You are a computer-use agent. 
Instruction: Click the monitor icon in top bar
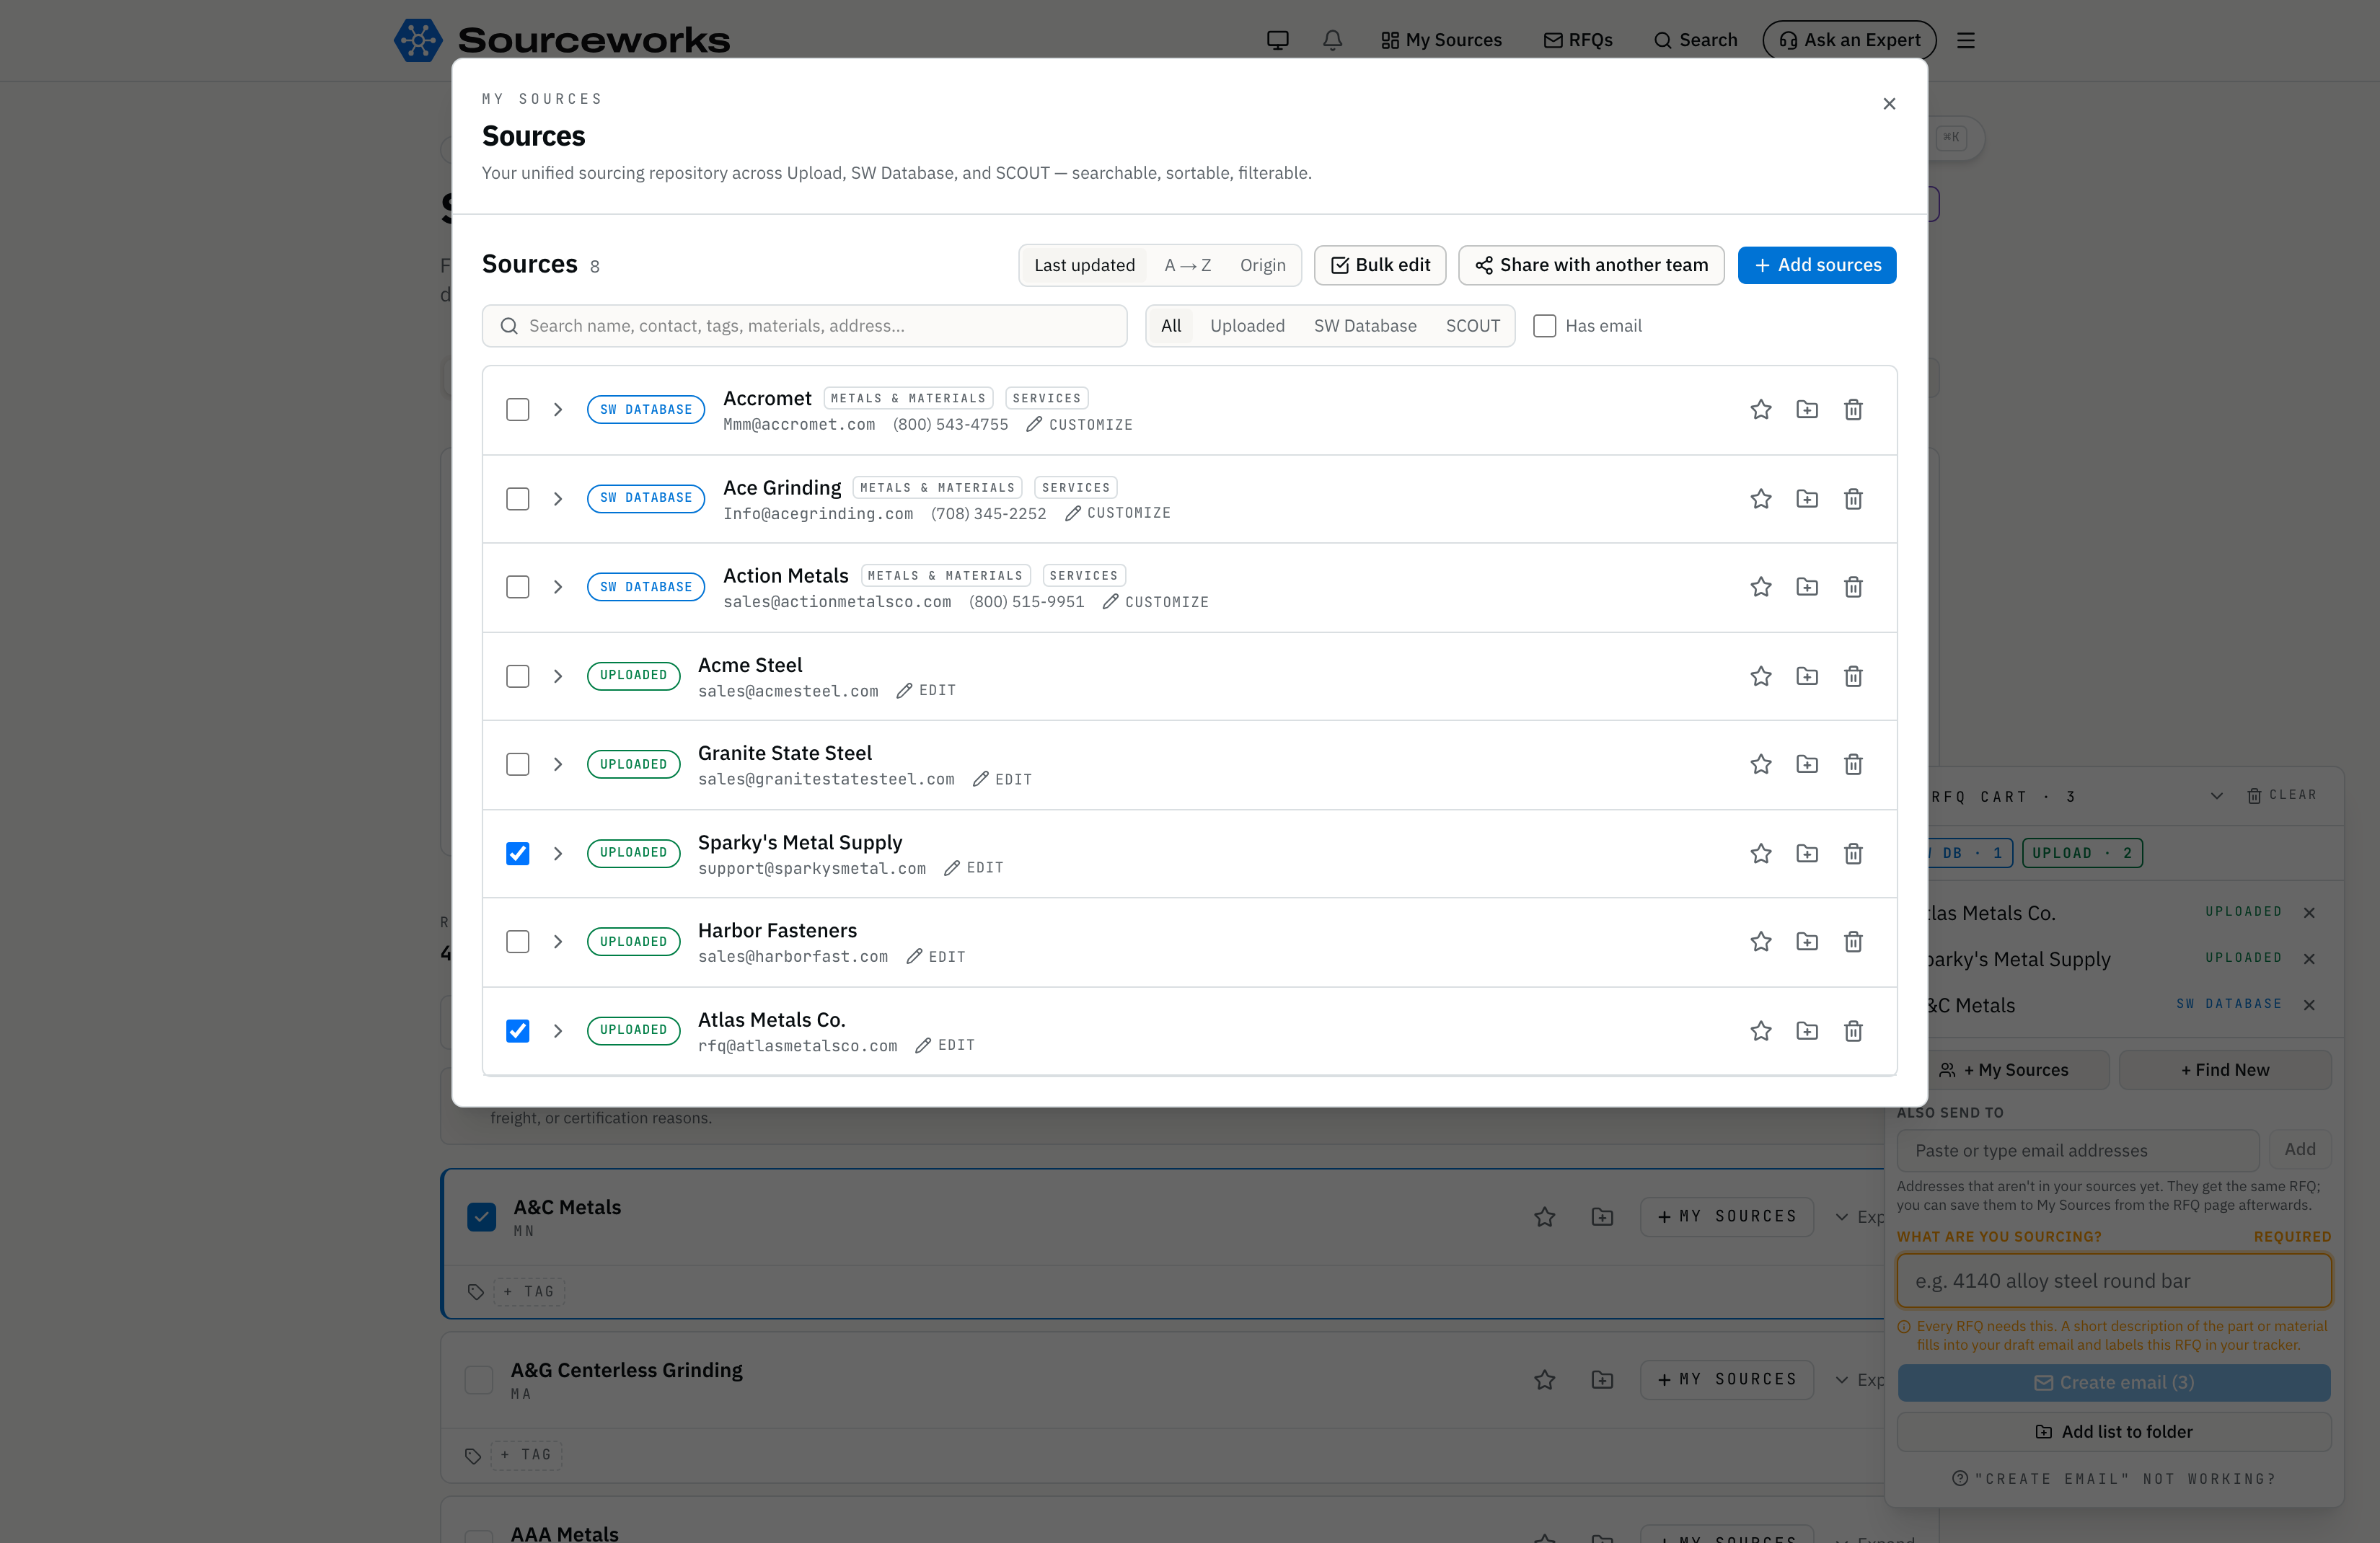pyautogui.click(x=1277, y=40)
